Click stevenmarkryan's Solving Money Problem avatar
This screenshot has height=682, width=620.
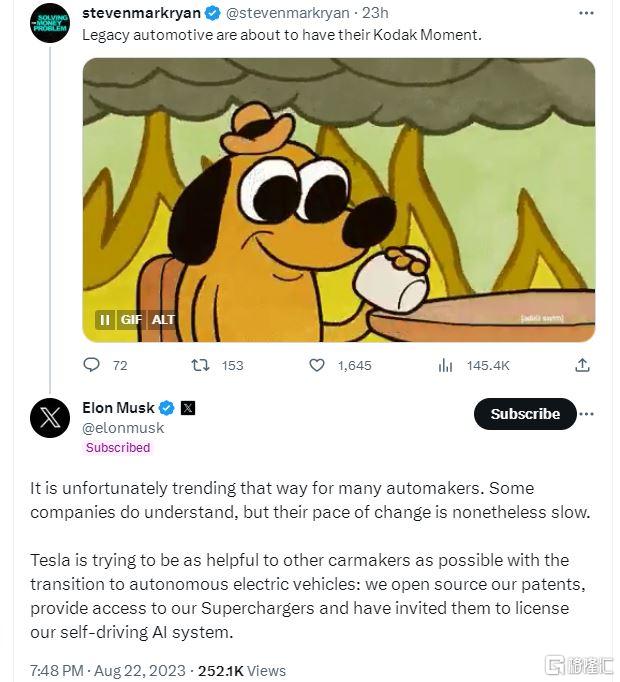point(50,23)
